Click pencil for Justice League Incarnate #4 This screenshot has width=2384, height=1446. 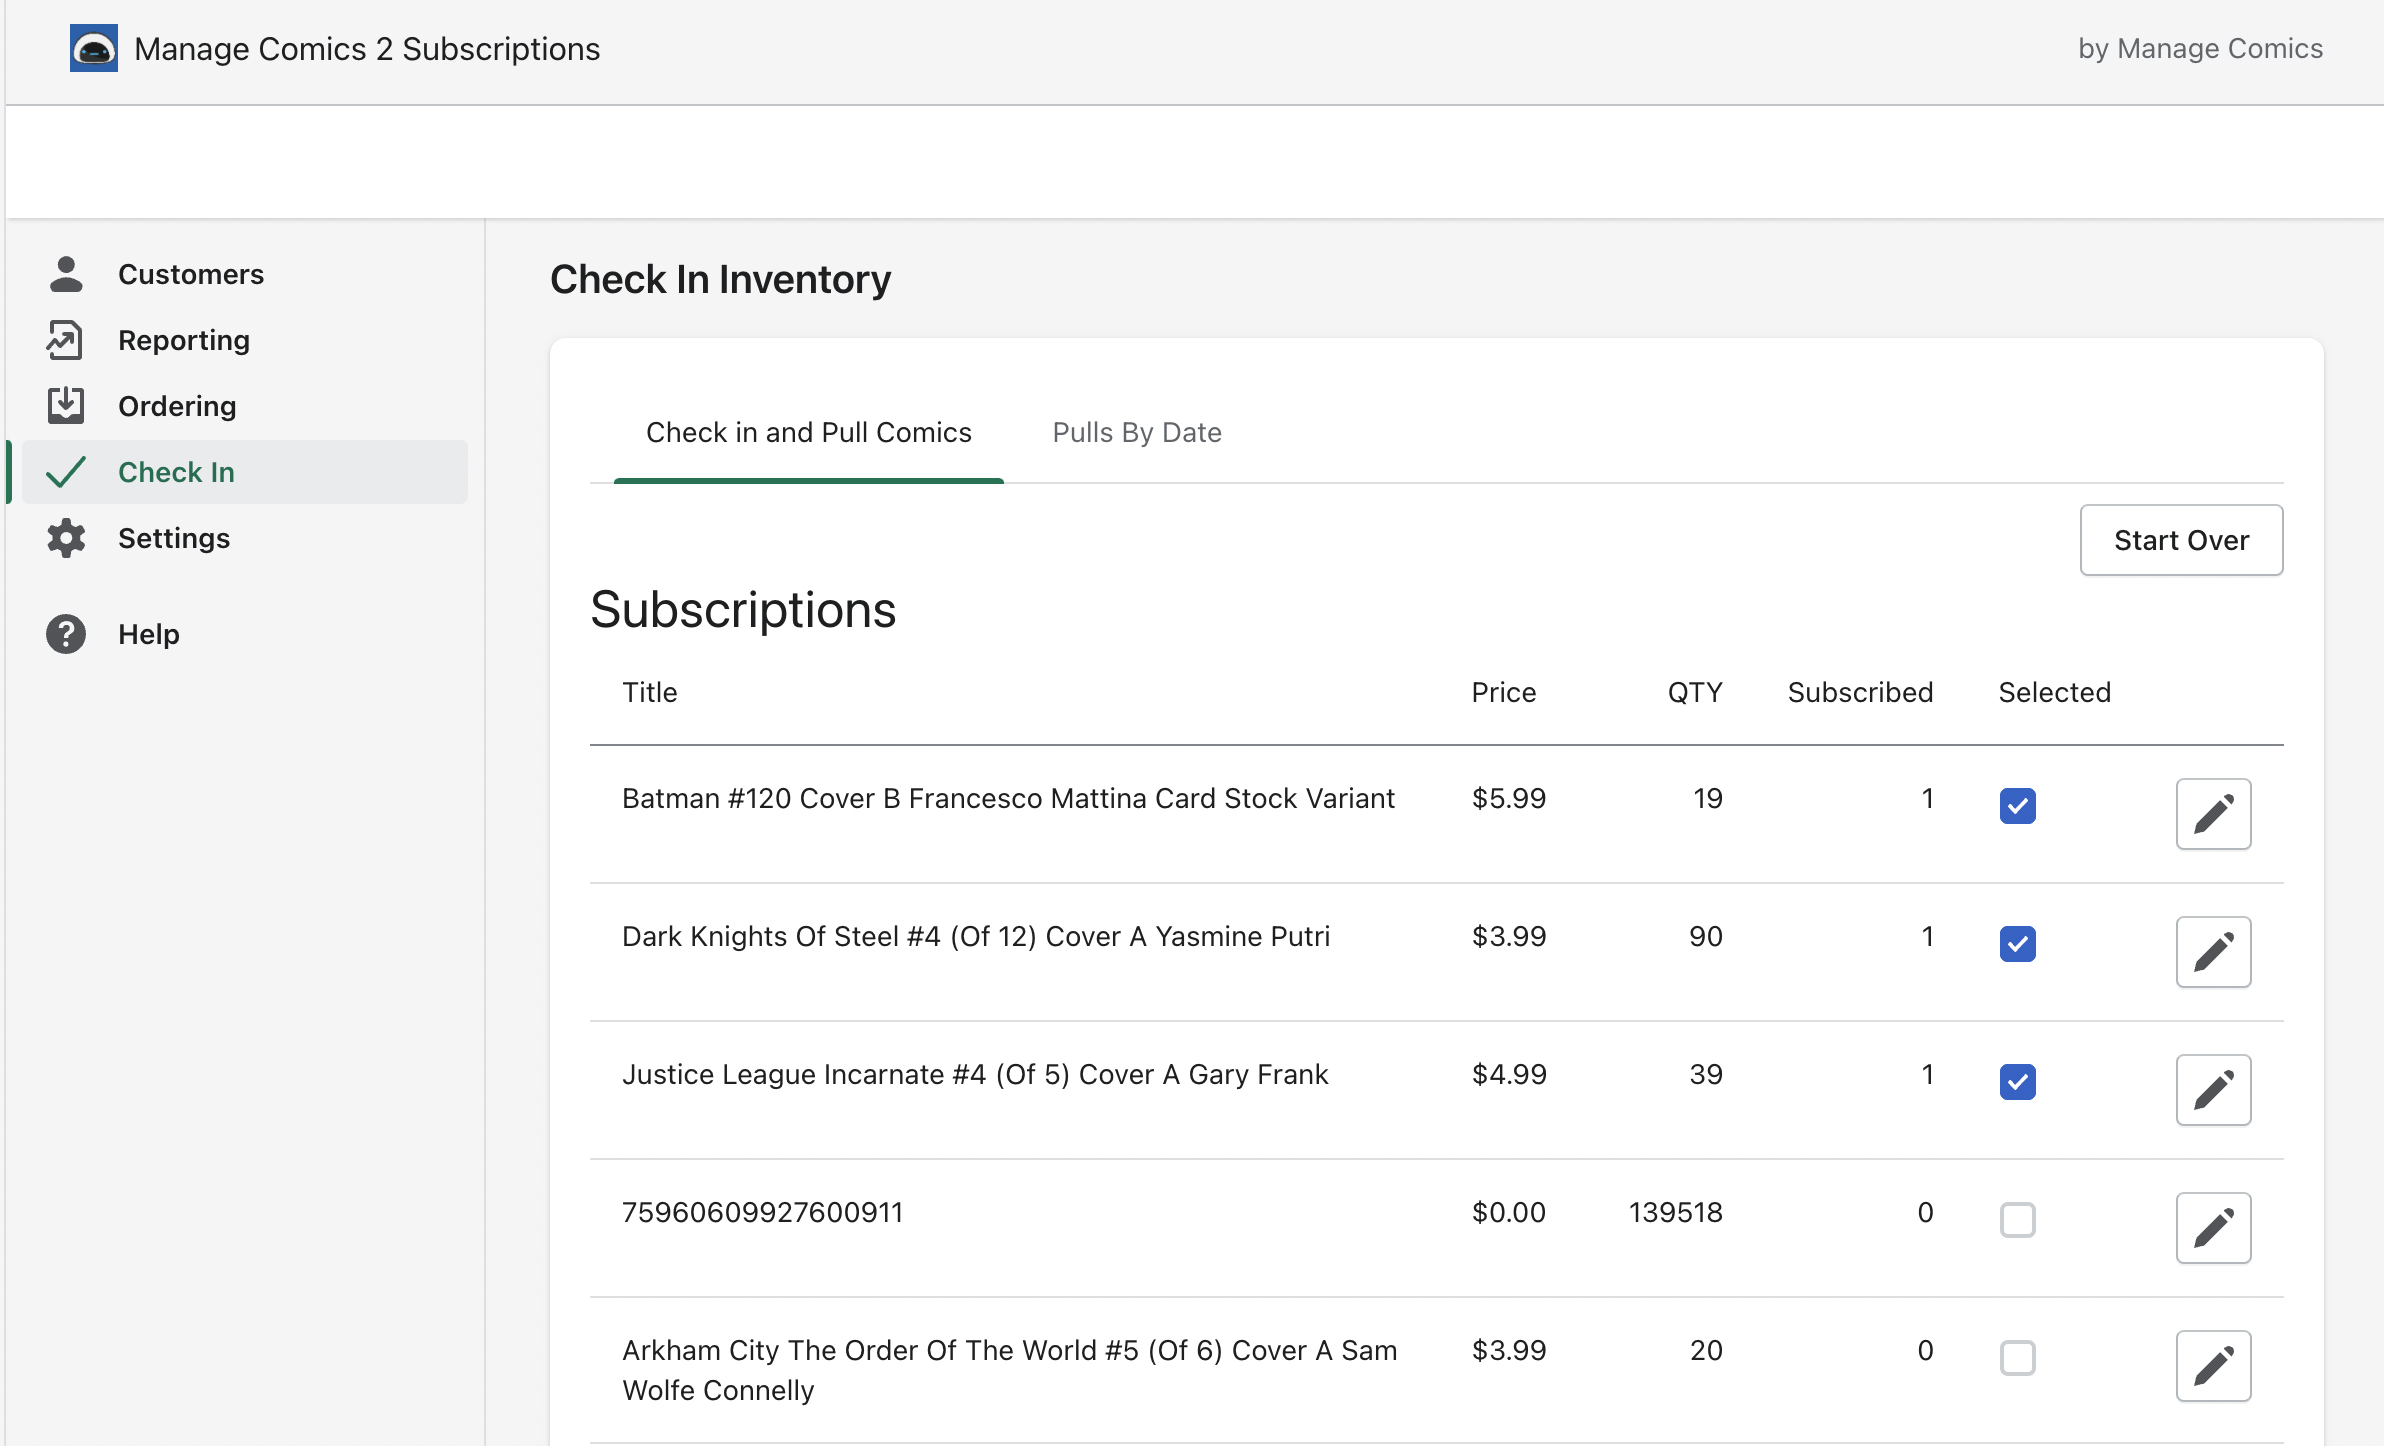click(x=2213, y=1090)
